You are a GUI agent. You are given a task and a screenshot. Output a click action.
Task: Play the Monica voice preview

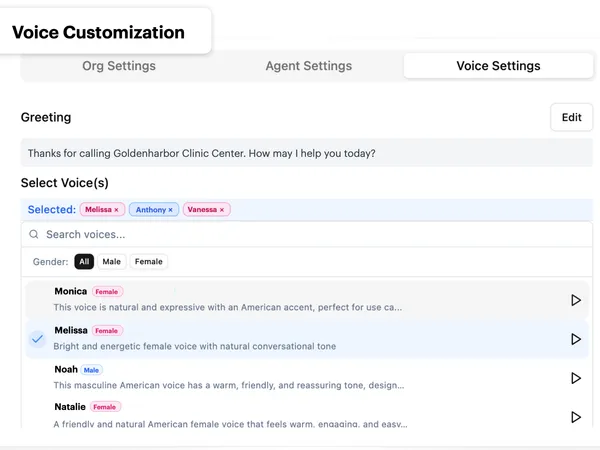pos(575,300)
